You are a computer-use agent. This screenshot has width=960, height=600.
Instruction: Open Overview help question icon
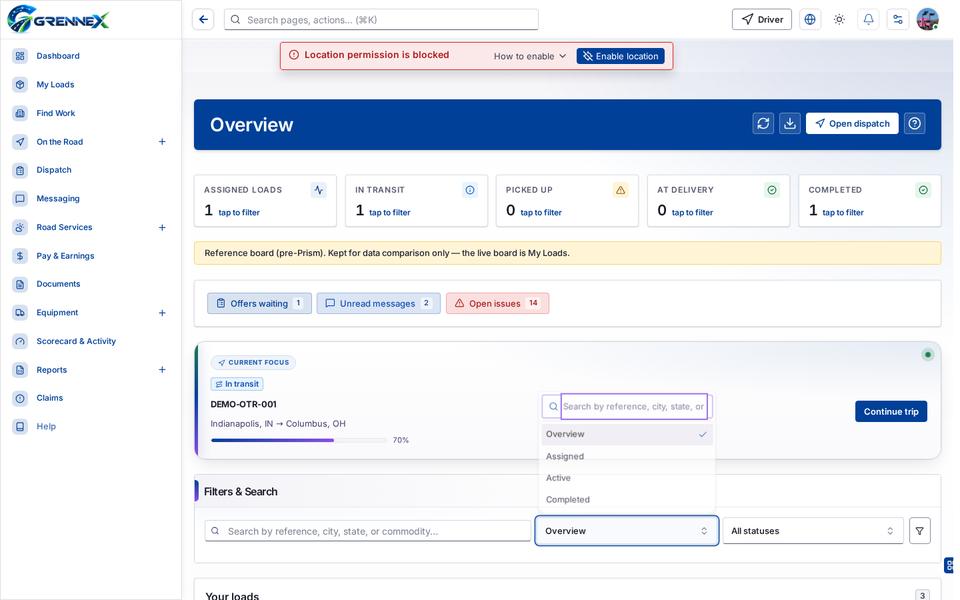tap(915, 124)
